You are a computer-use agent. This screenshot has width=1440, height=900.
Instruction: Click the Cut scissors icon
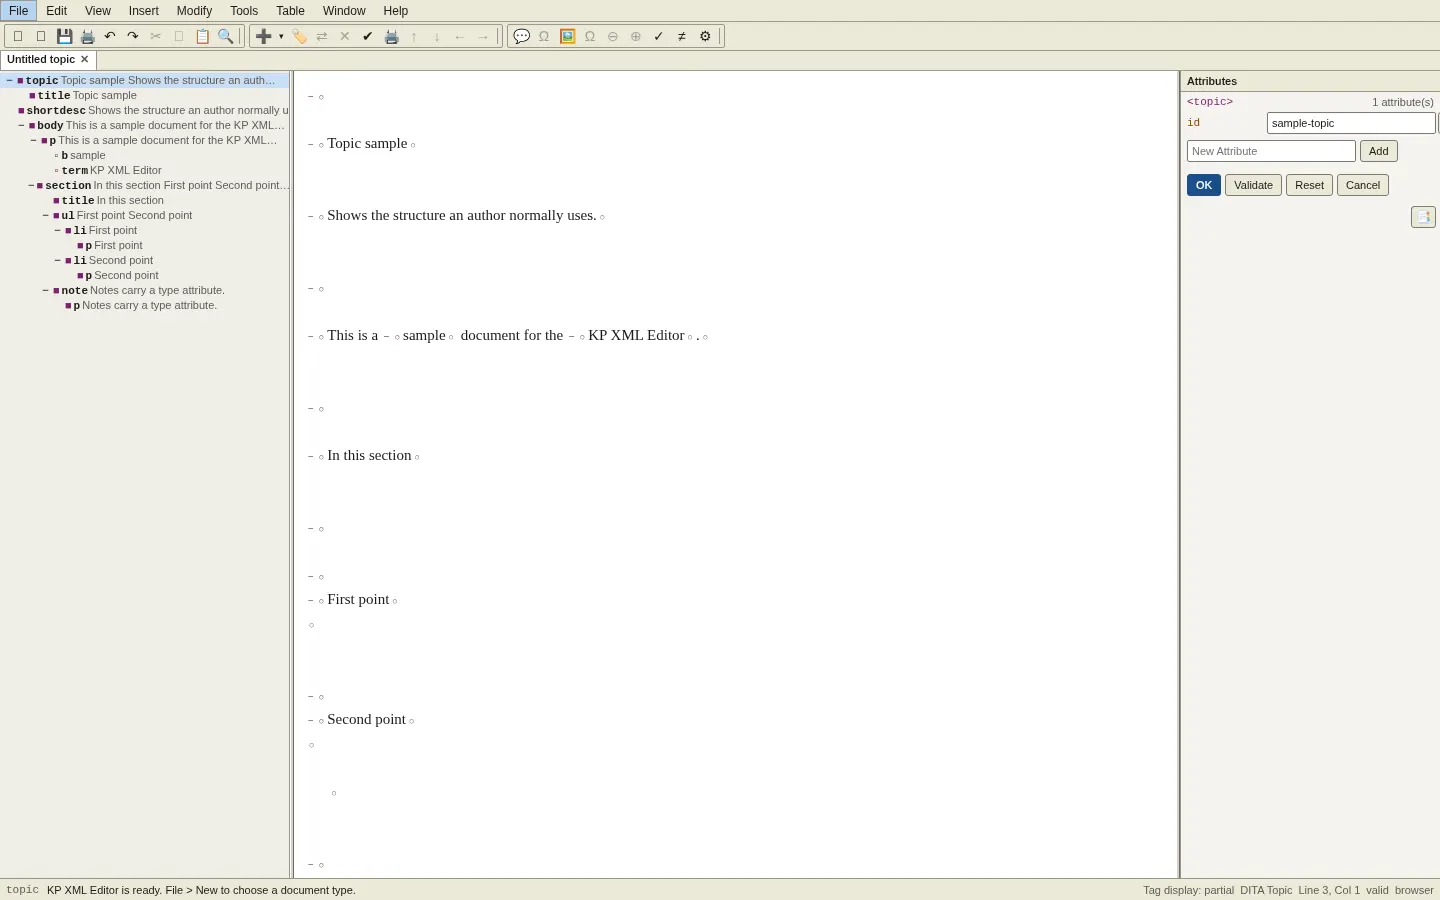coord(156,36)
